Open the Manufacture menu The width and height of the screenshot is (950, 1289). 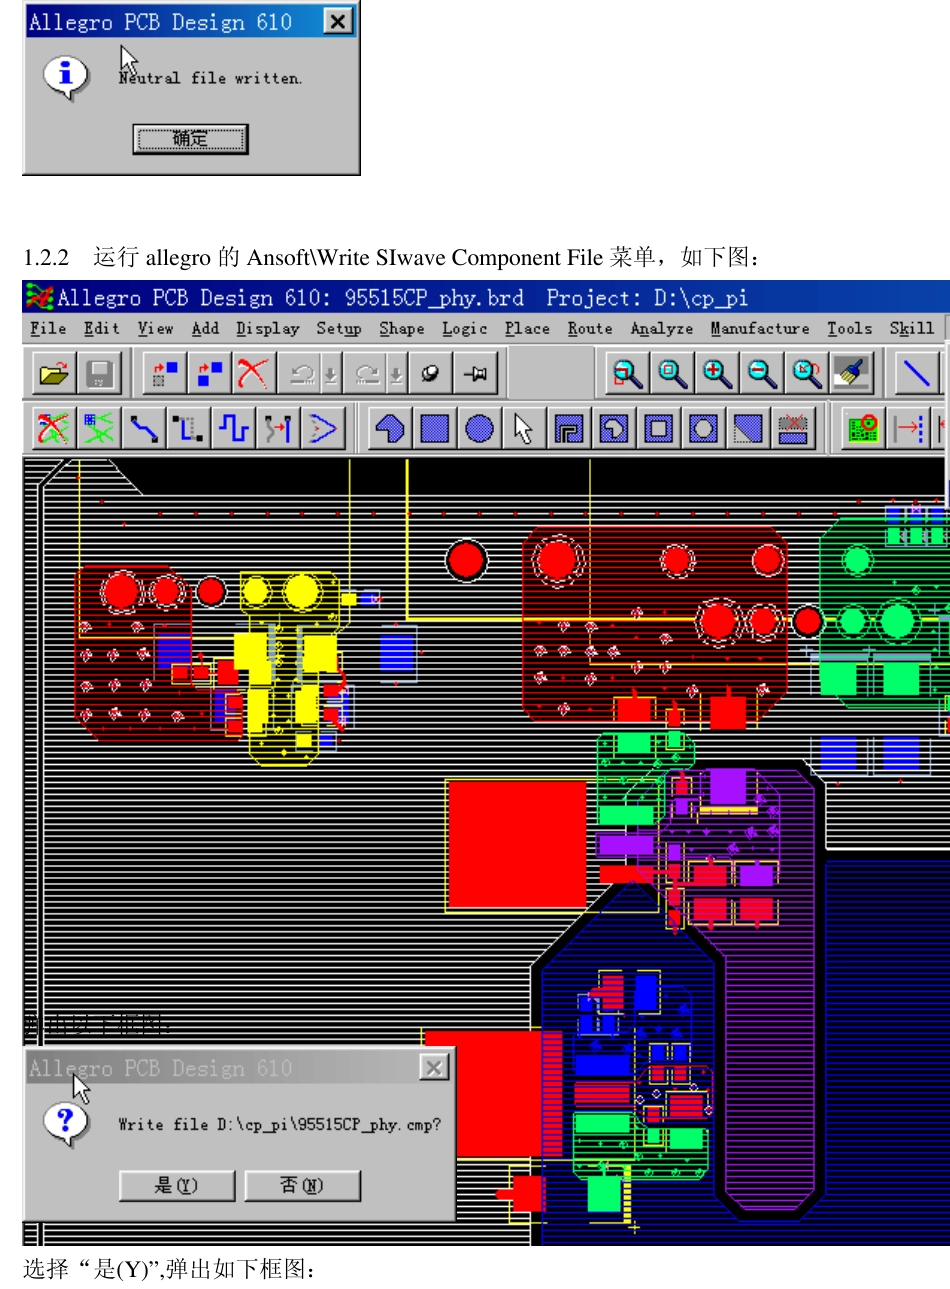click(760, 329)
